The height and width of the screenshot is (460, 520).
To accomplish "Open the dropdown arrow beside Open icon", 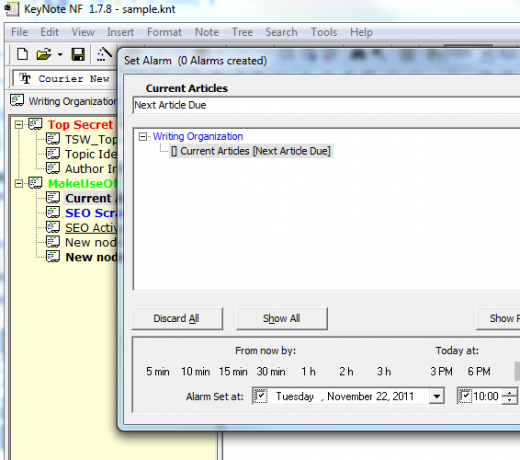I will click(60, 54).
